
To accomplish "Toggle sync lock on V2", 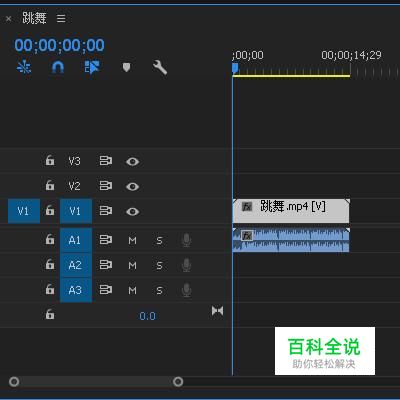I will (106, 186).
